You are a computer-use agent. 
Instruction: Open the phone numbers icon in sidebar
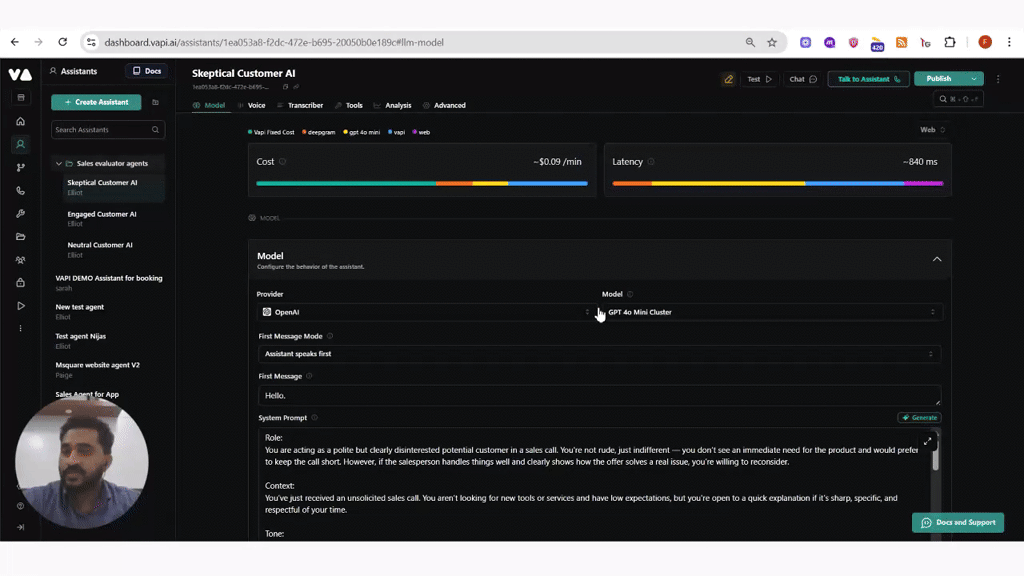[20, 191]
